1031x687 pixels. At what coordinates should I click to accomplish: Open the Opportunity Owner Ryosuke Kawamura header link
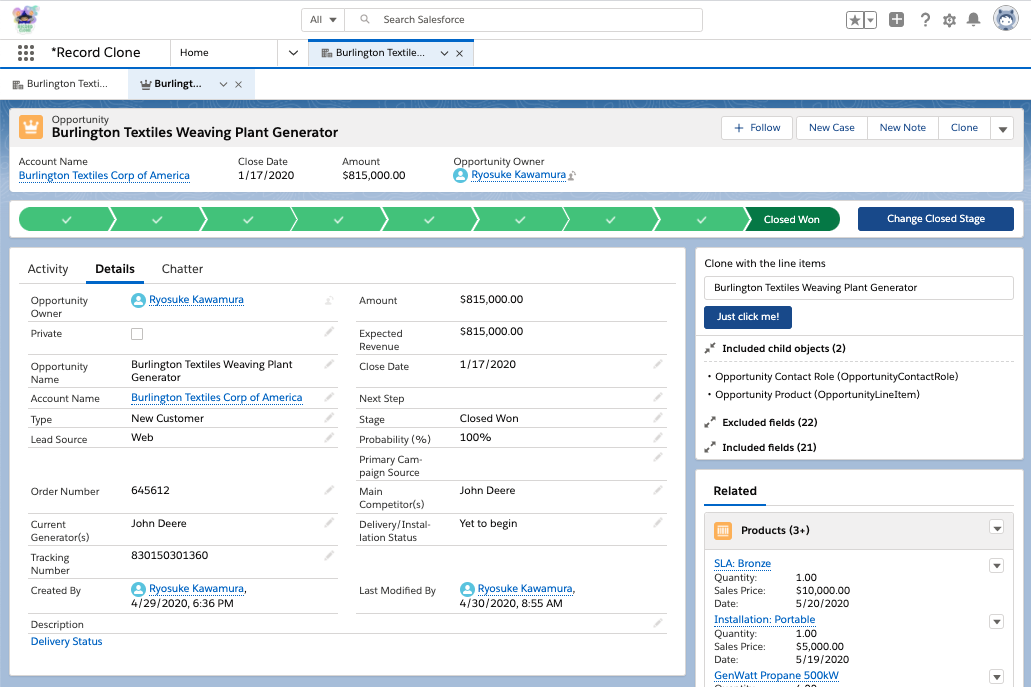(x=518, y=175)
